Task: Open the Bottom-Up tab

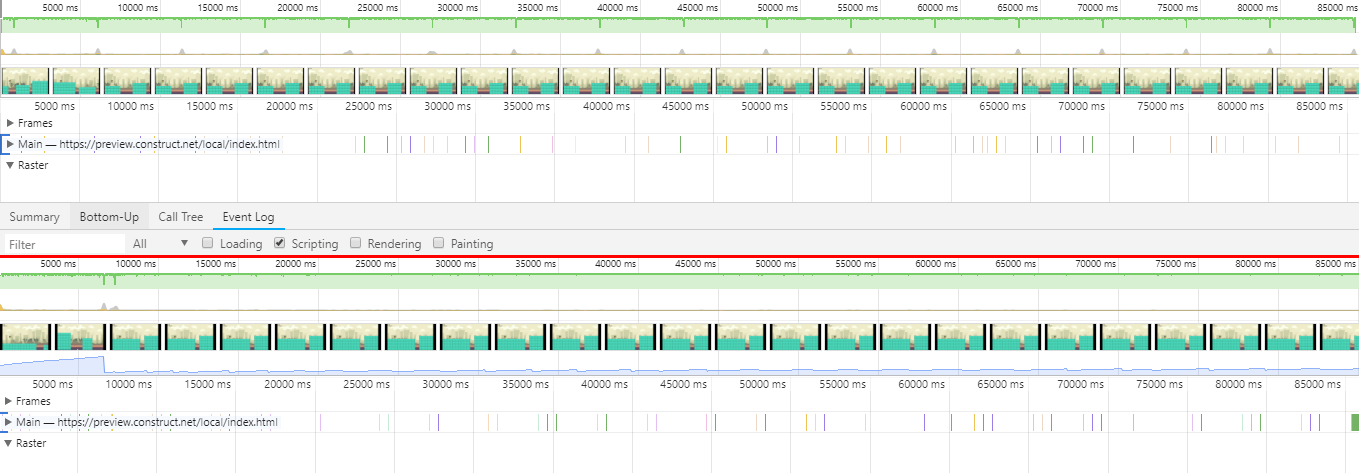Action: (x=109, y=217)
